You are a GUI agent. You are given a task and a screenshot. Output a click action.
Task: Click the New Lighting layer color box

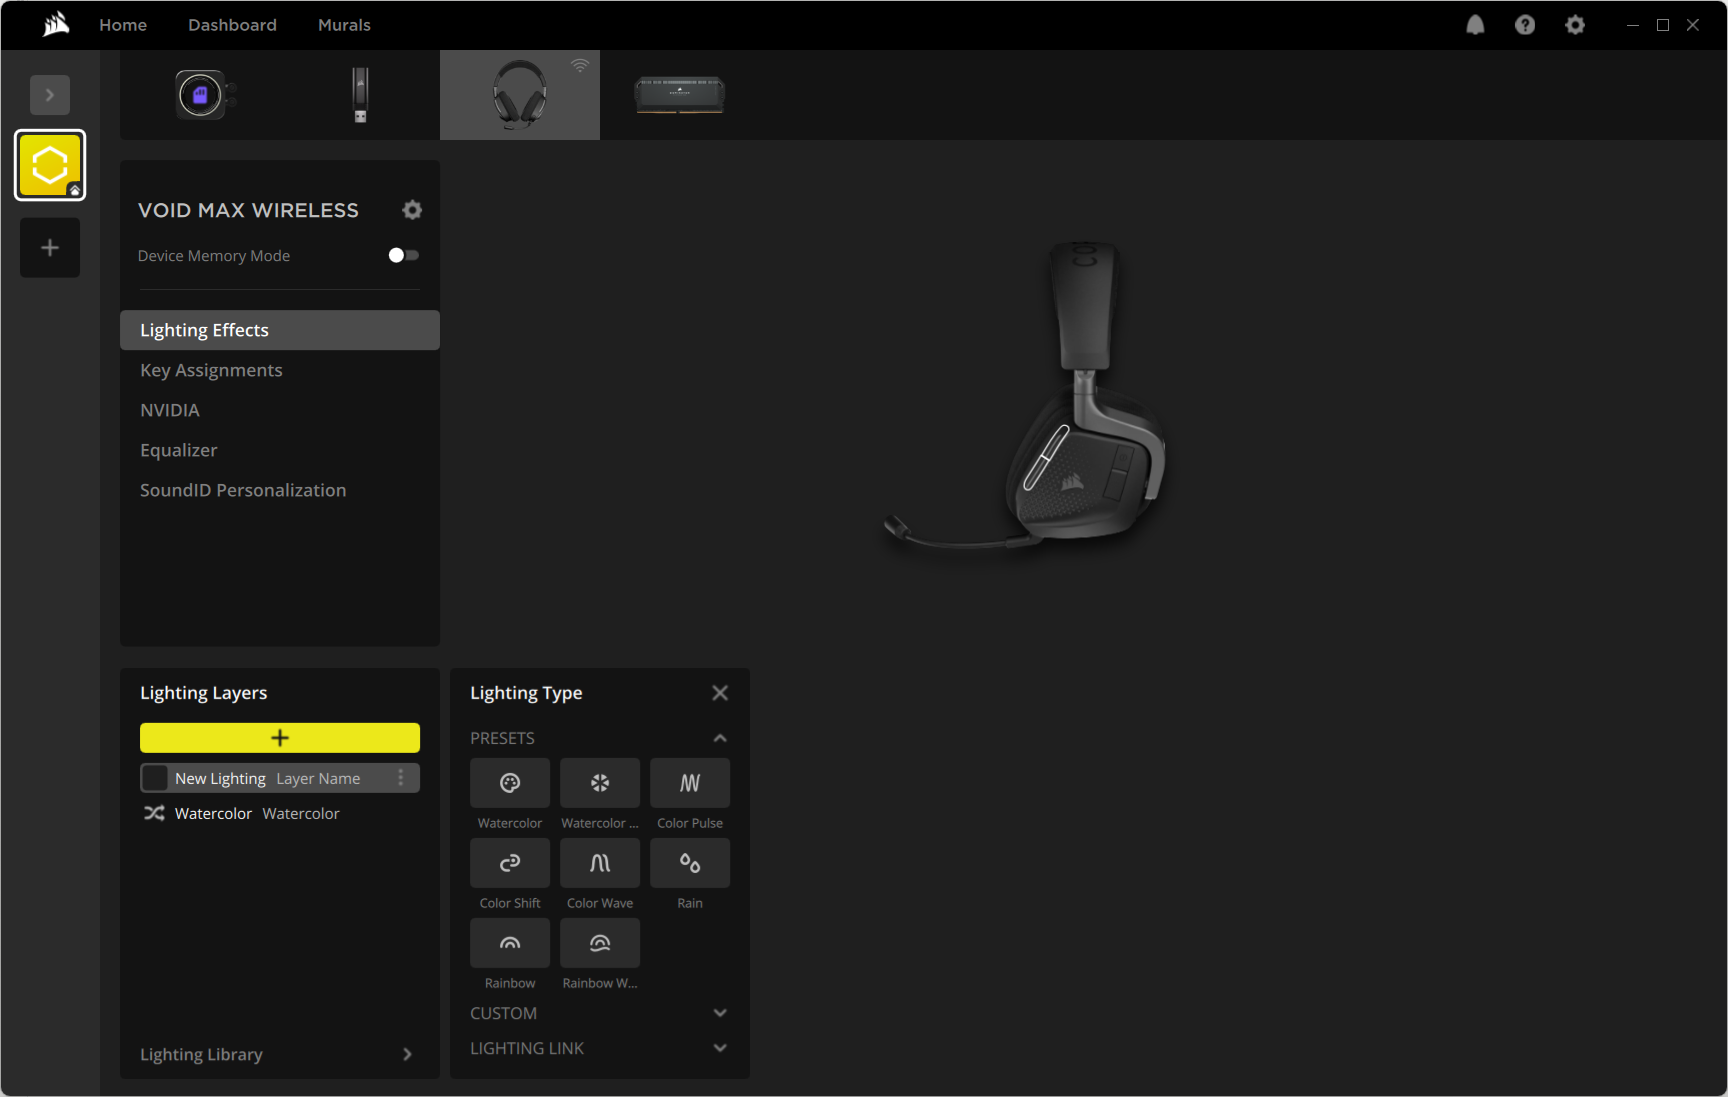coord(155,778)
